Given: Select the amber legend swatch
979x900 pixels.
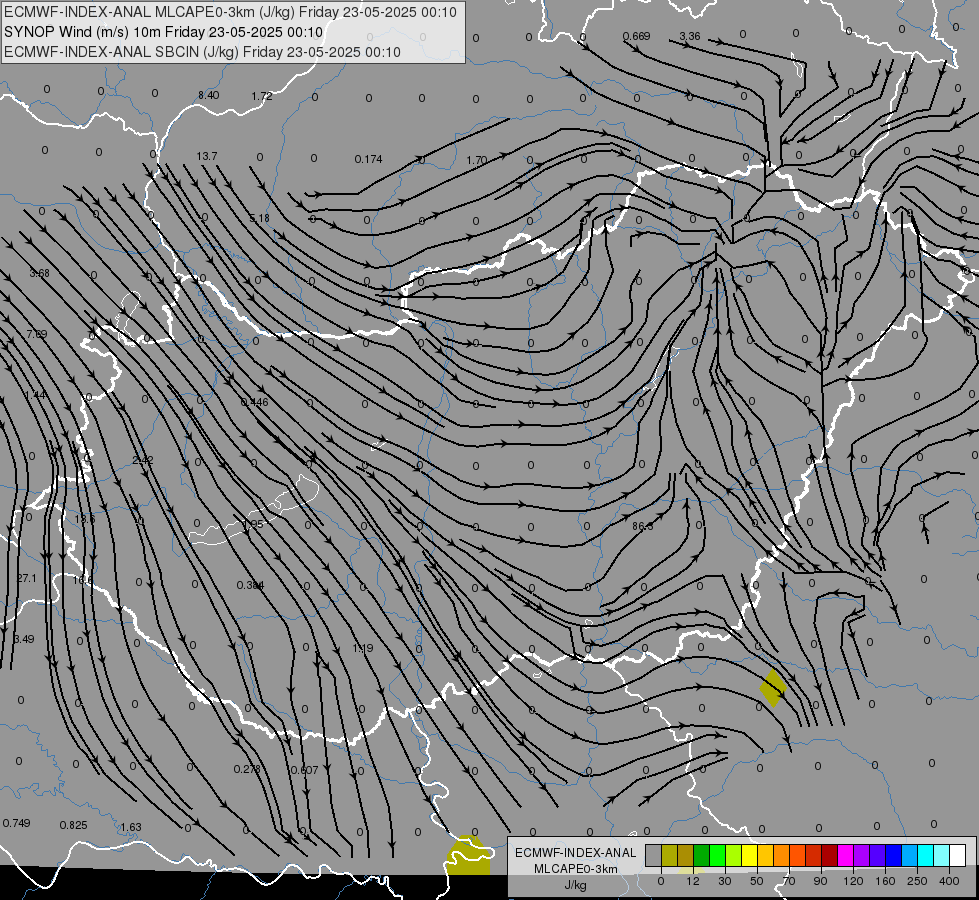Looking at the screenshot, I should pos(766,856).
